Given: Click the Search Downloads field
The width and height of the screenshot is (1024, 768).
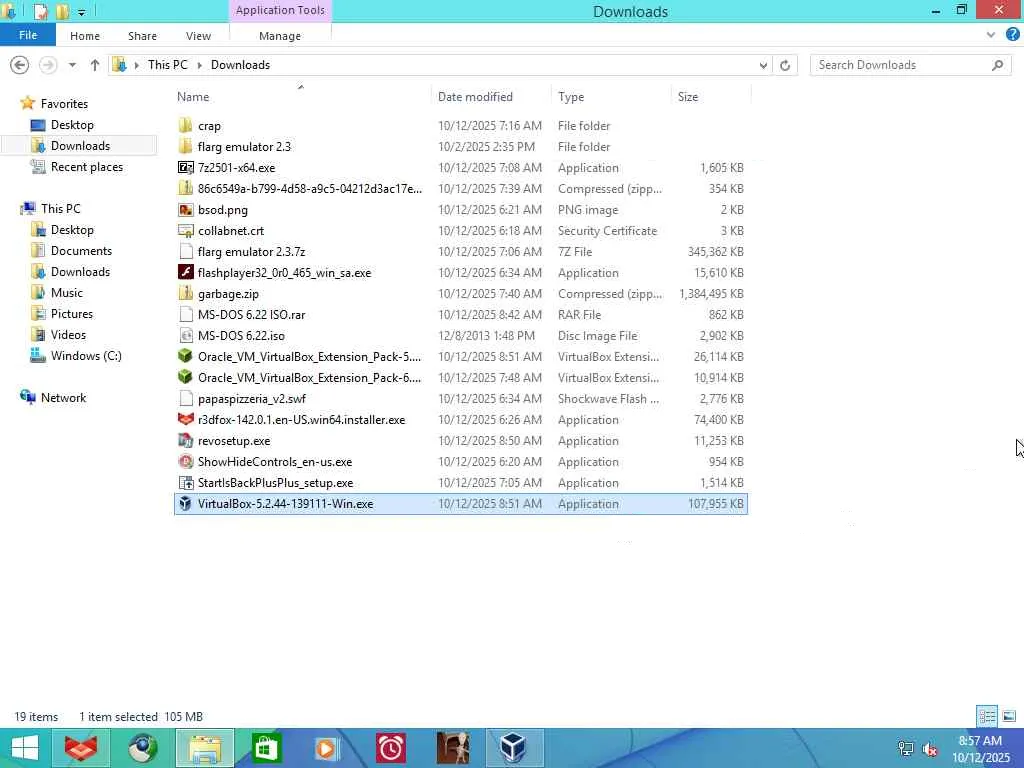Looking at the screenshot, I should (910, 65).
